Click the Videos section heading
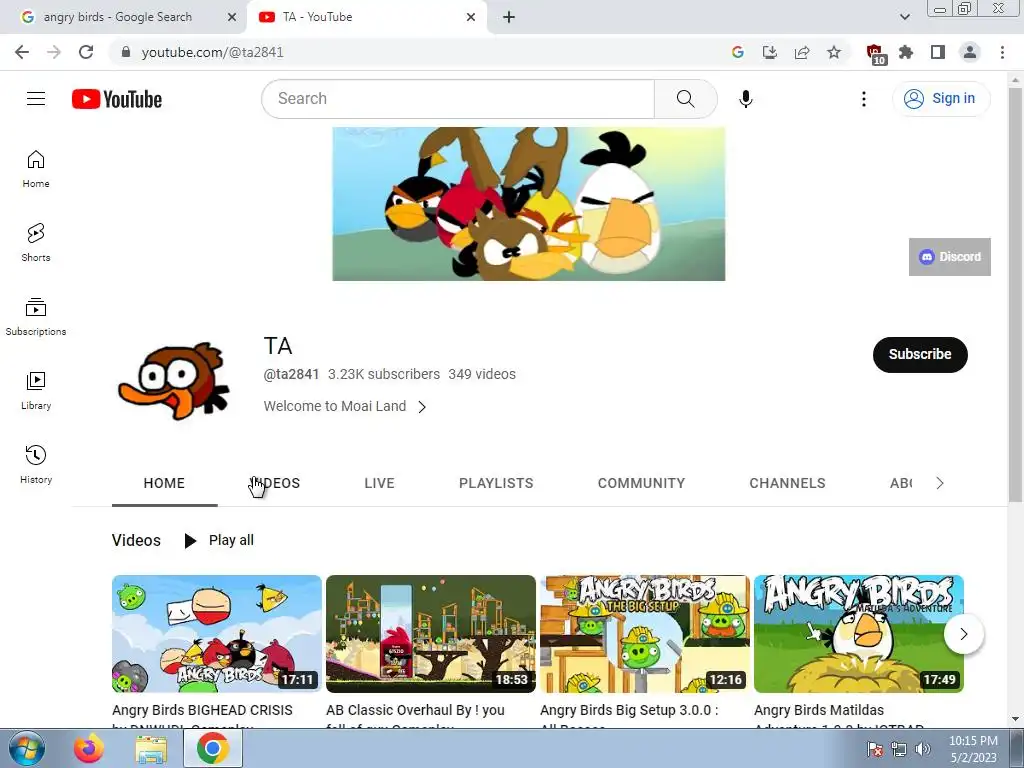1024x768 pixels. pyautogui.click(x=136, y=540)
